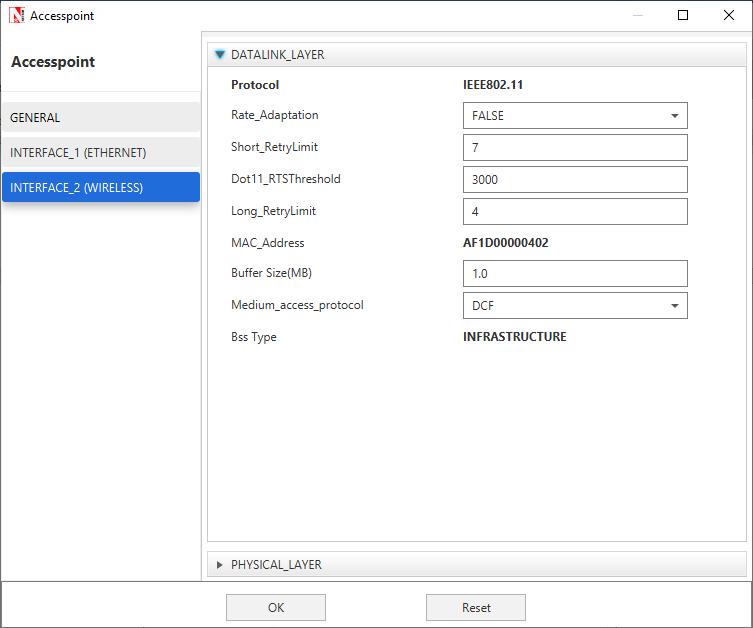Collapse the DATALINK_LAYER section triangle

[220, 55]
